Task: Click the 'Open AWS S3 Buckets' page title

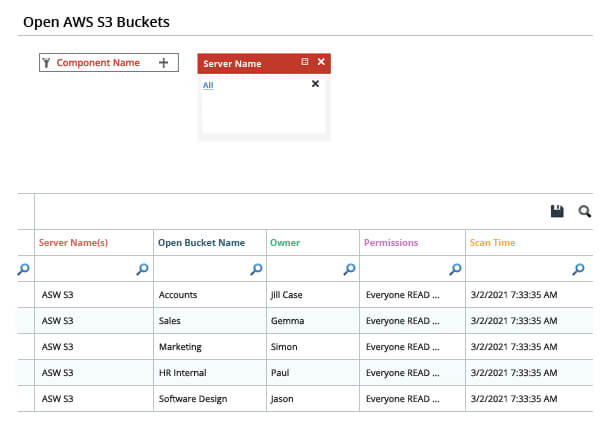Action: click(96, 22)
